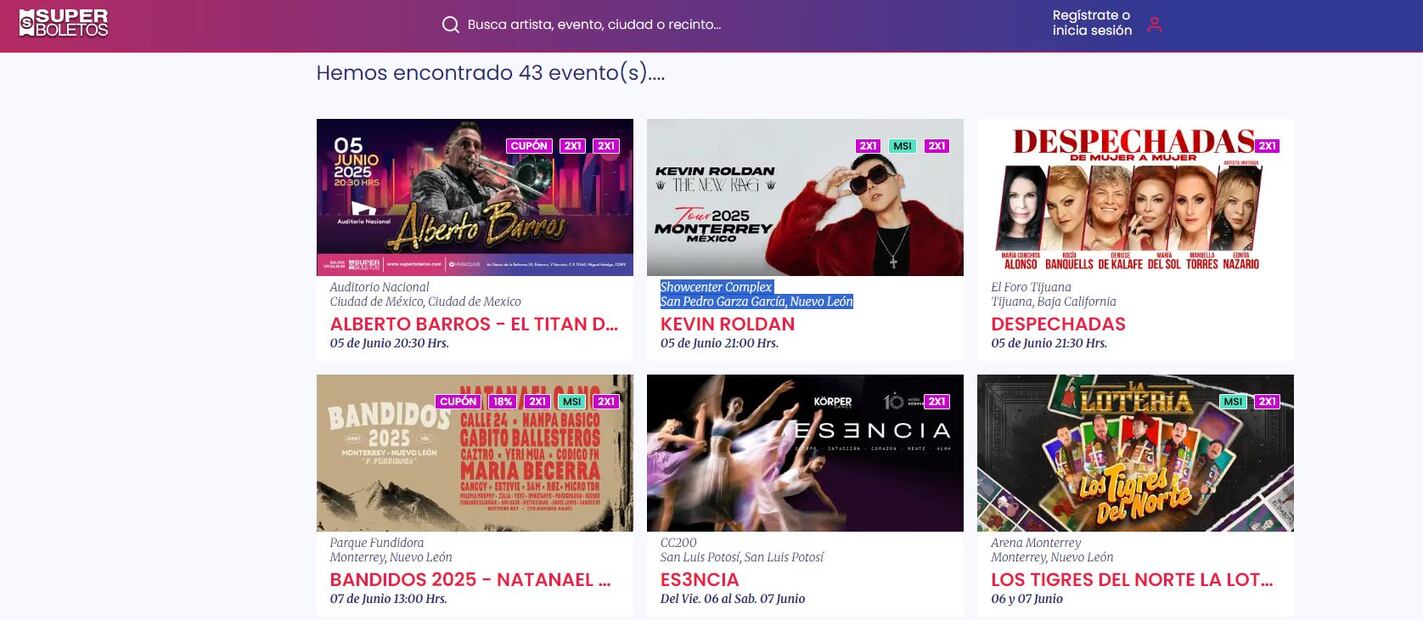The height and width of the screenshot is (620, 1423).
Task: Click MSI badge on Kevin Roldan card
Action: pos(903,146)
